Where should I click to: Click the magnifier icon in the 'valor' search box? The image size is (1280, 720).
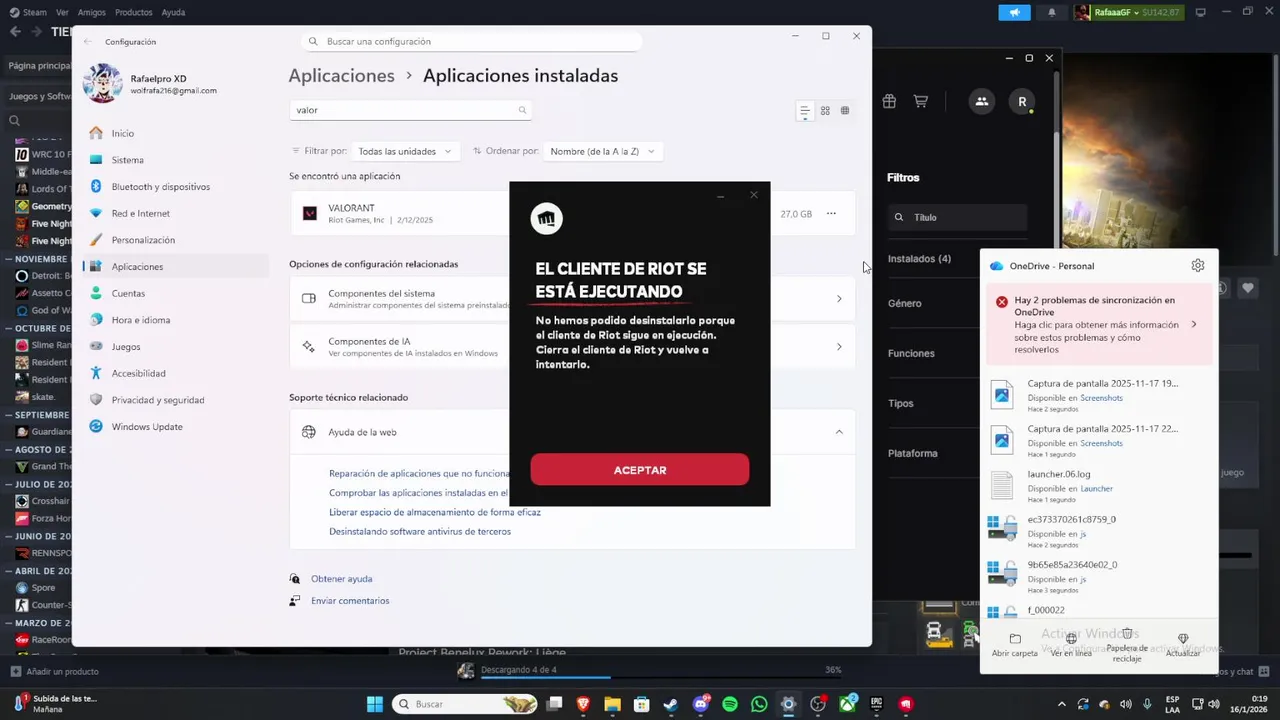(522, 110)
